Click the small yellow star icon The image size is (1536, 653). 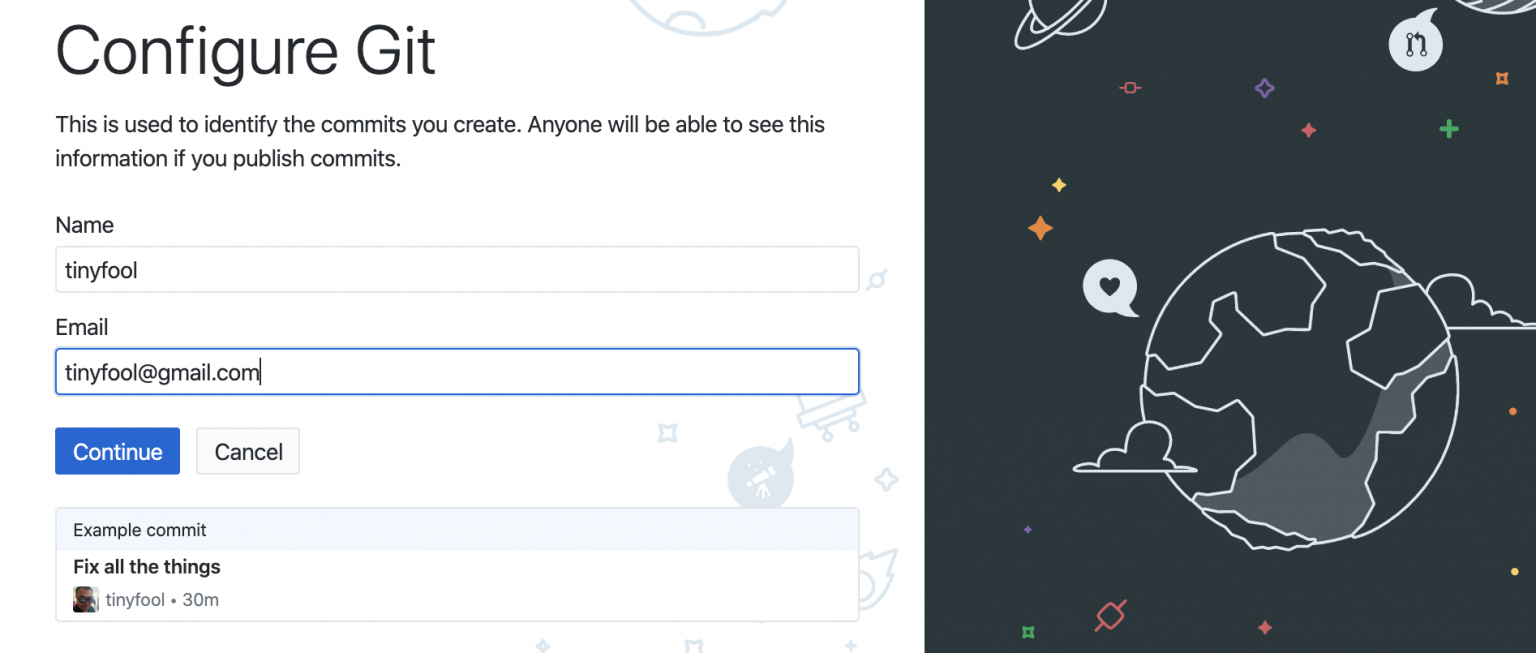tap(1059, 185)
